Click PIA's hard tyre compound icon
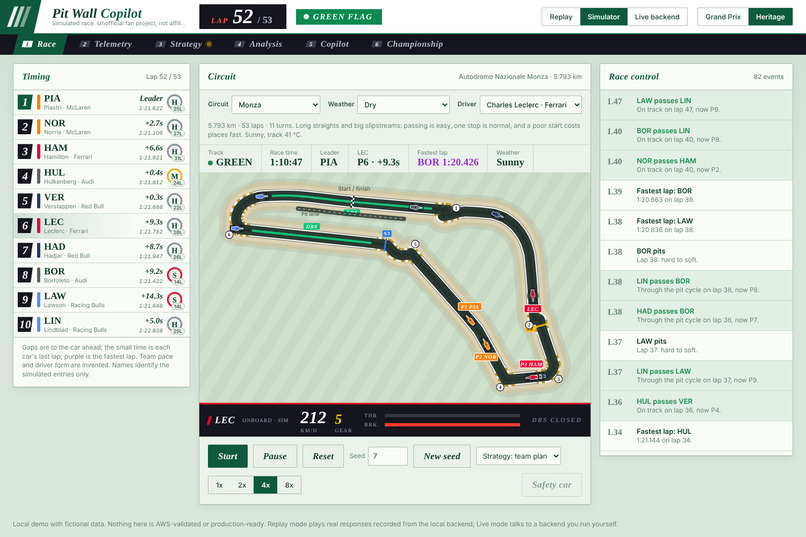 tap(175, 102)
